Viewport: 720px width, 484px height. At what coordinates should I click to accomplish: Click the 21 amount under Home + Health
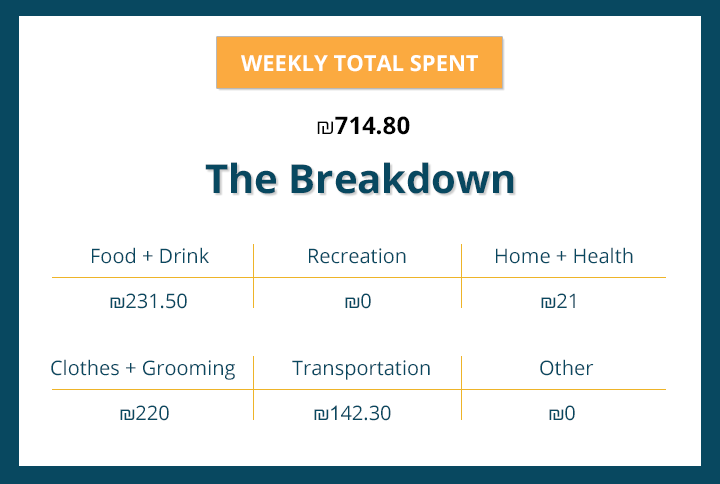567,301
